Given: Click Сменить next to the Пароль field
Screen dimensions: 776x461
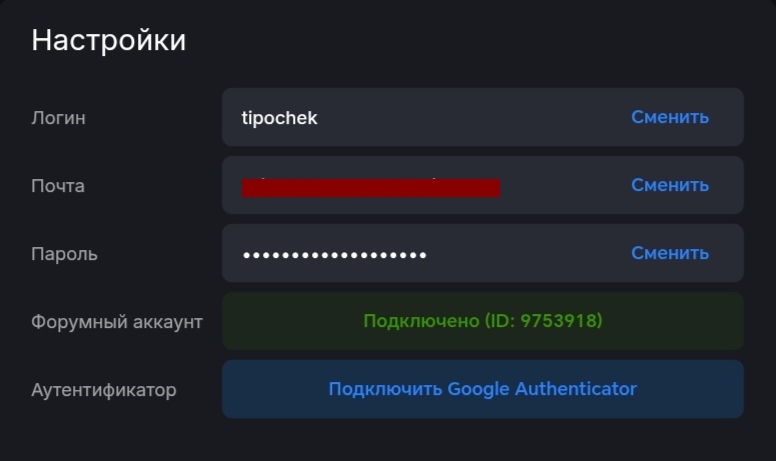Looking at the screenshot, I should [669, 253].
